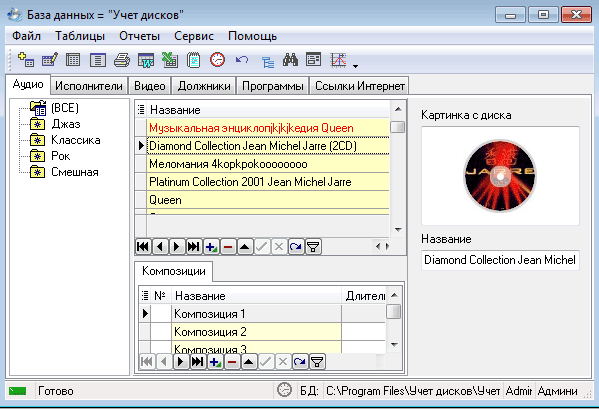Go to last record in compositions navigator
Viewport: 599px width, 409px height.
(198, 361)
